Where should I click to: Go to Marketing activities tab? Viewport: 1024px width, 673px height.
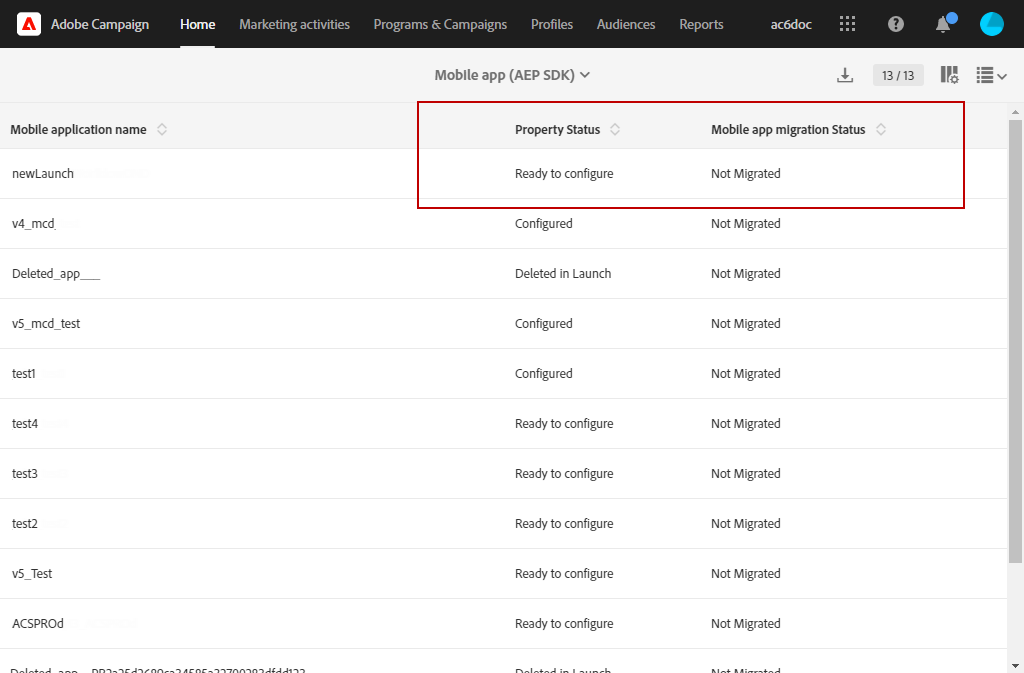(295, 24)
